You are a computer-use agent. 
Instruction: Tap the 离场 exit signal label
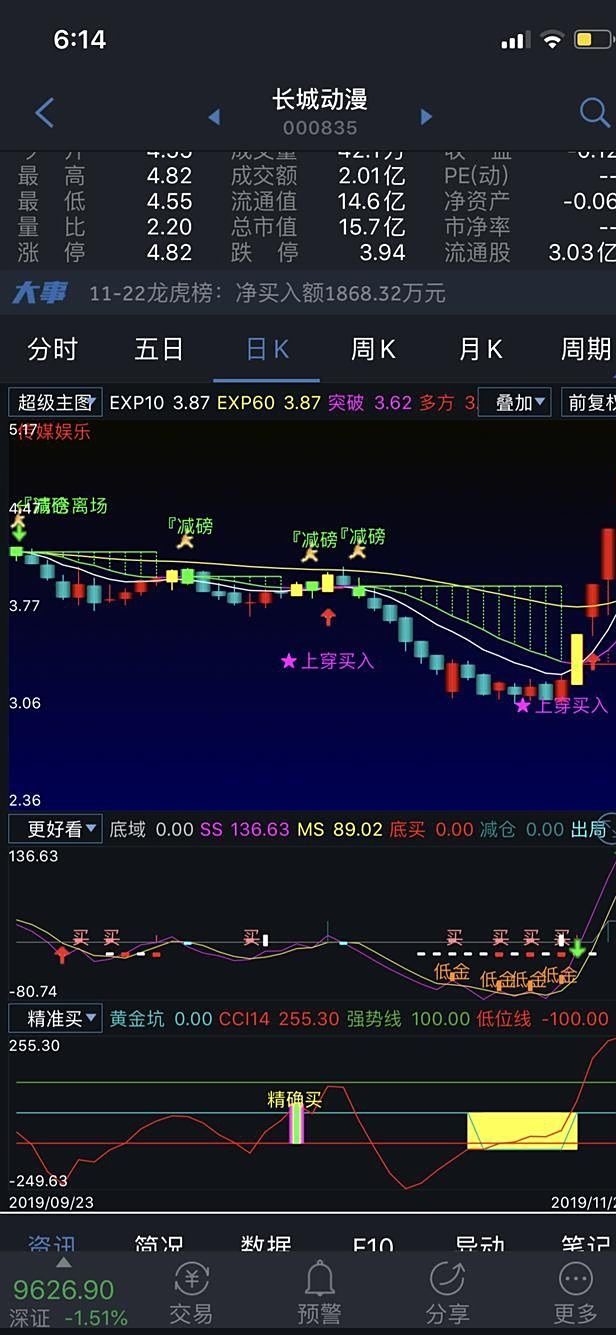89,506
